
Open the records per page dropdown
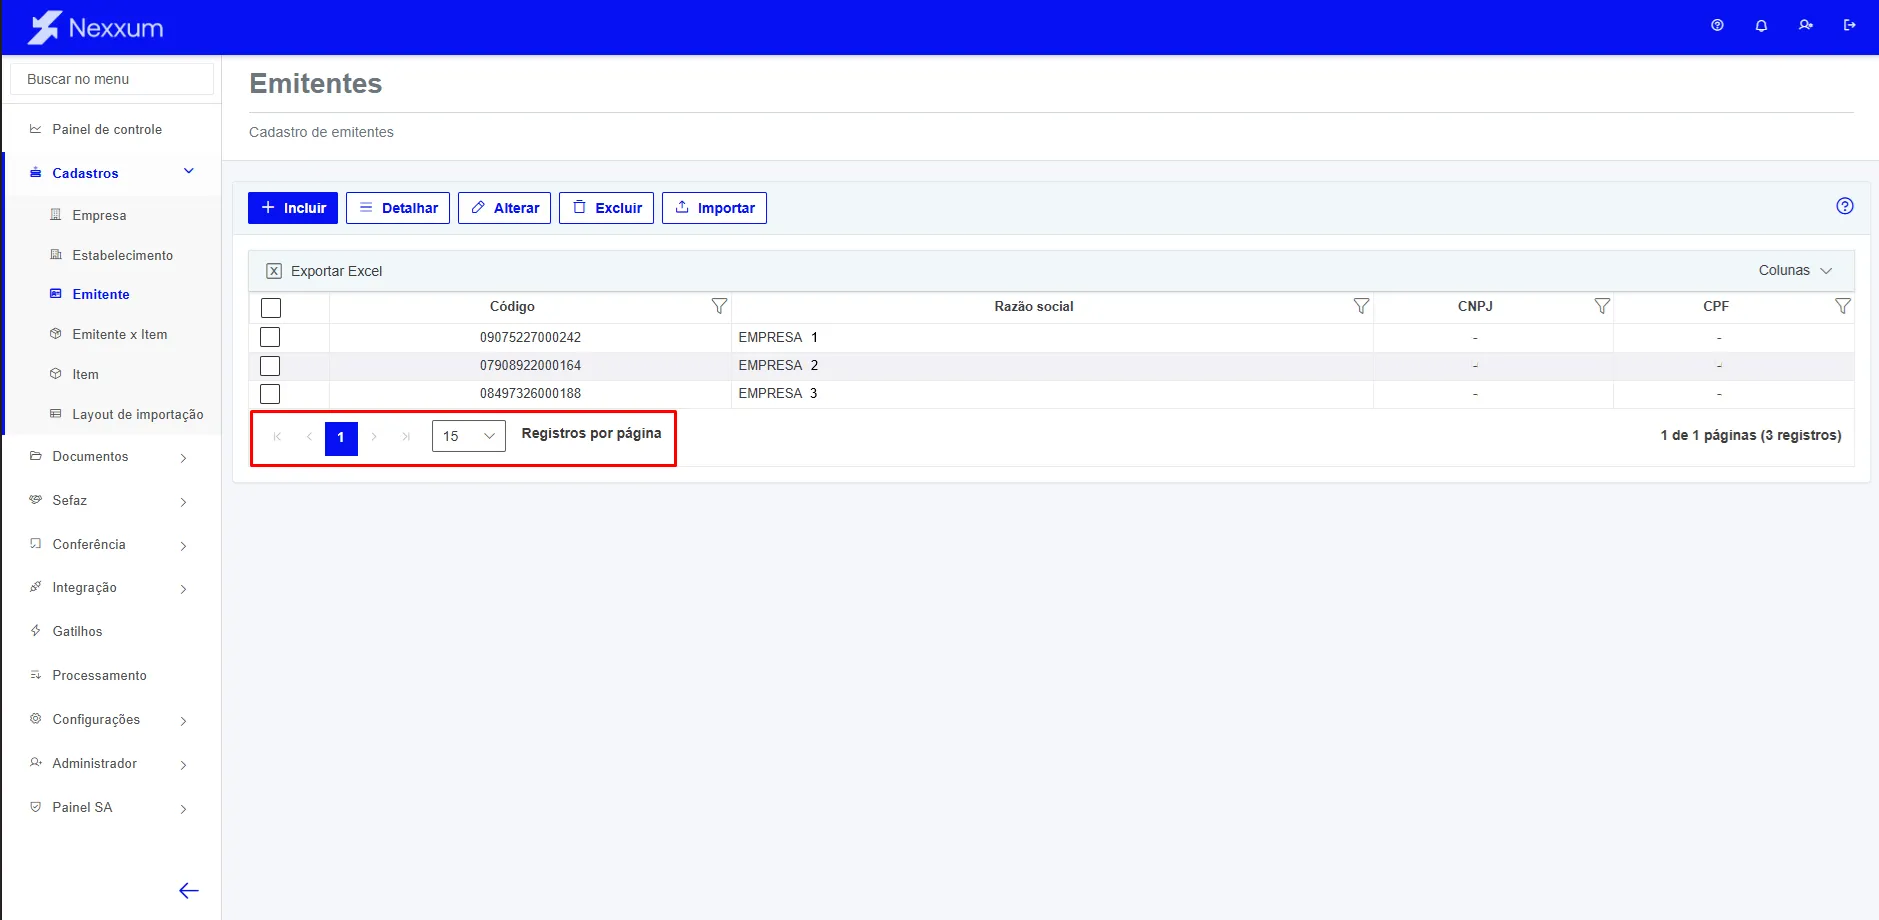click(469, 436)
